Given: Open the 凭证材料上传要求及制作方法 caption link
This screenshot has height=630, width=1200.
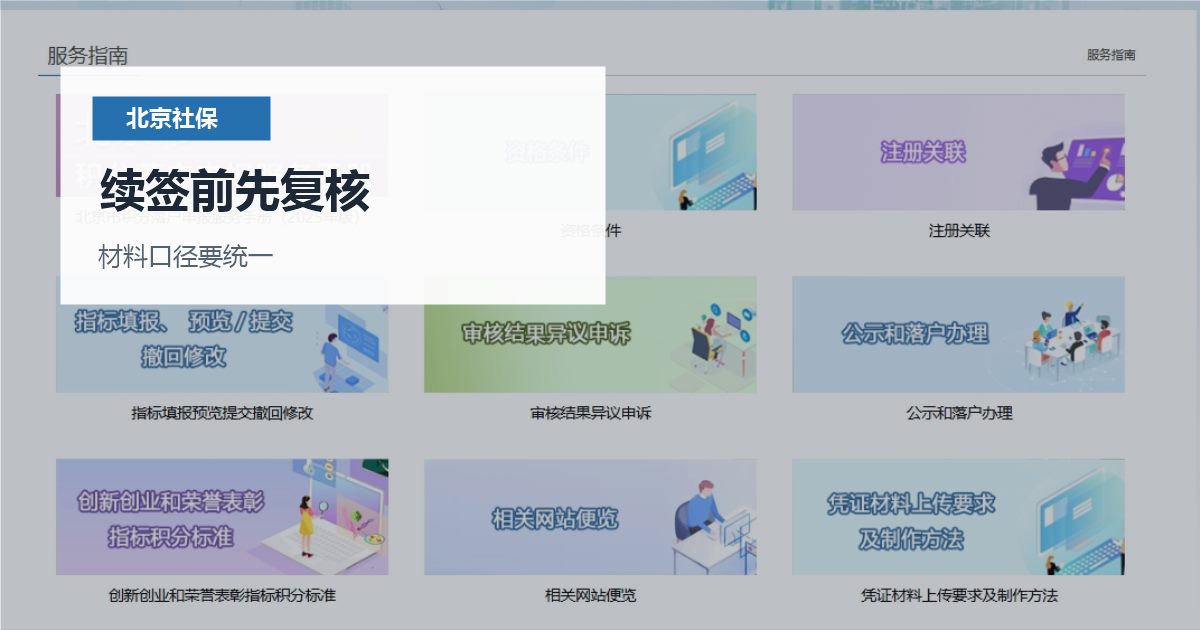Looking at the screenshot, I should [x=958, y=596].
